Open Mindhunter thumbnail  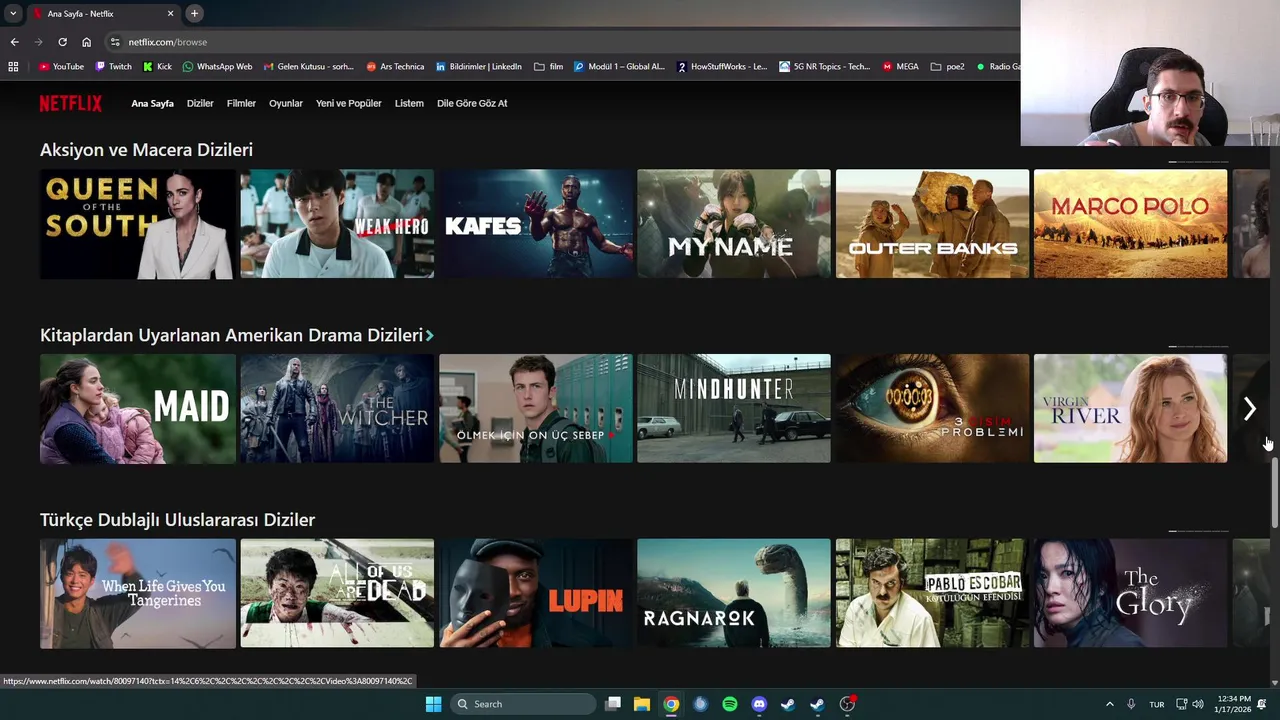pyautogui.click(x=734, y=408)
